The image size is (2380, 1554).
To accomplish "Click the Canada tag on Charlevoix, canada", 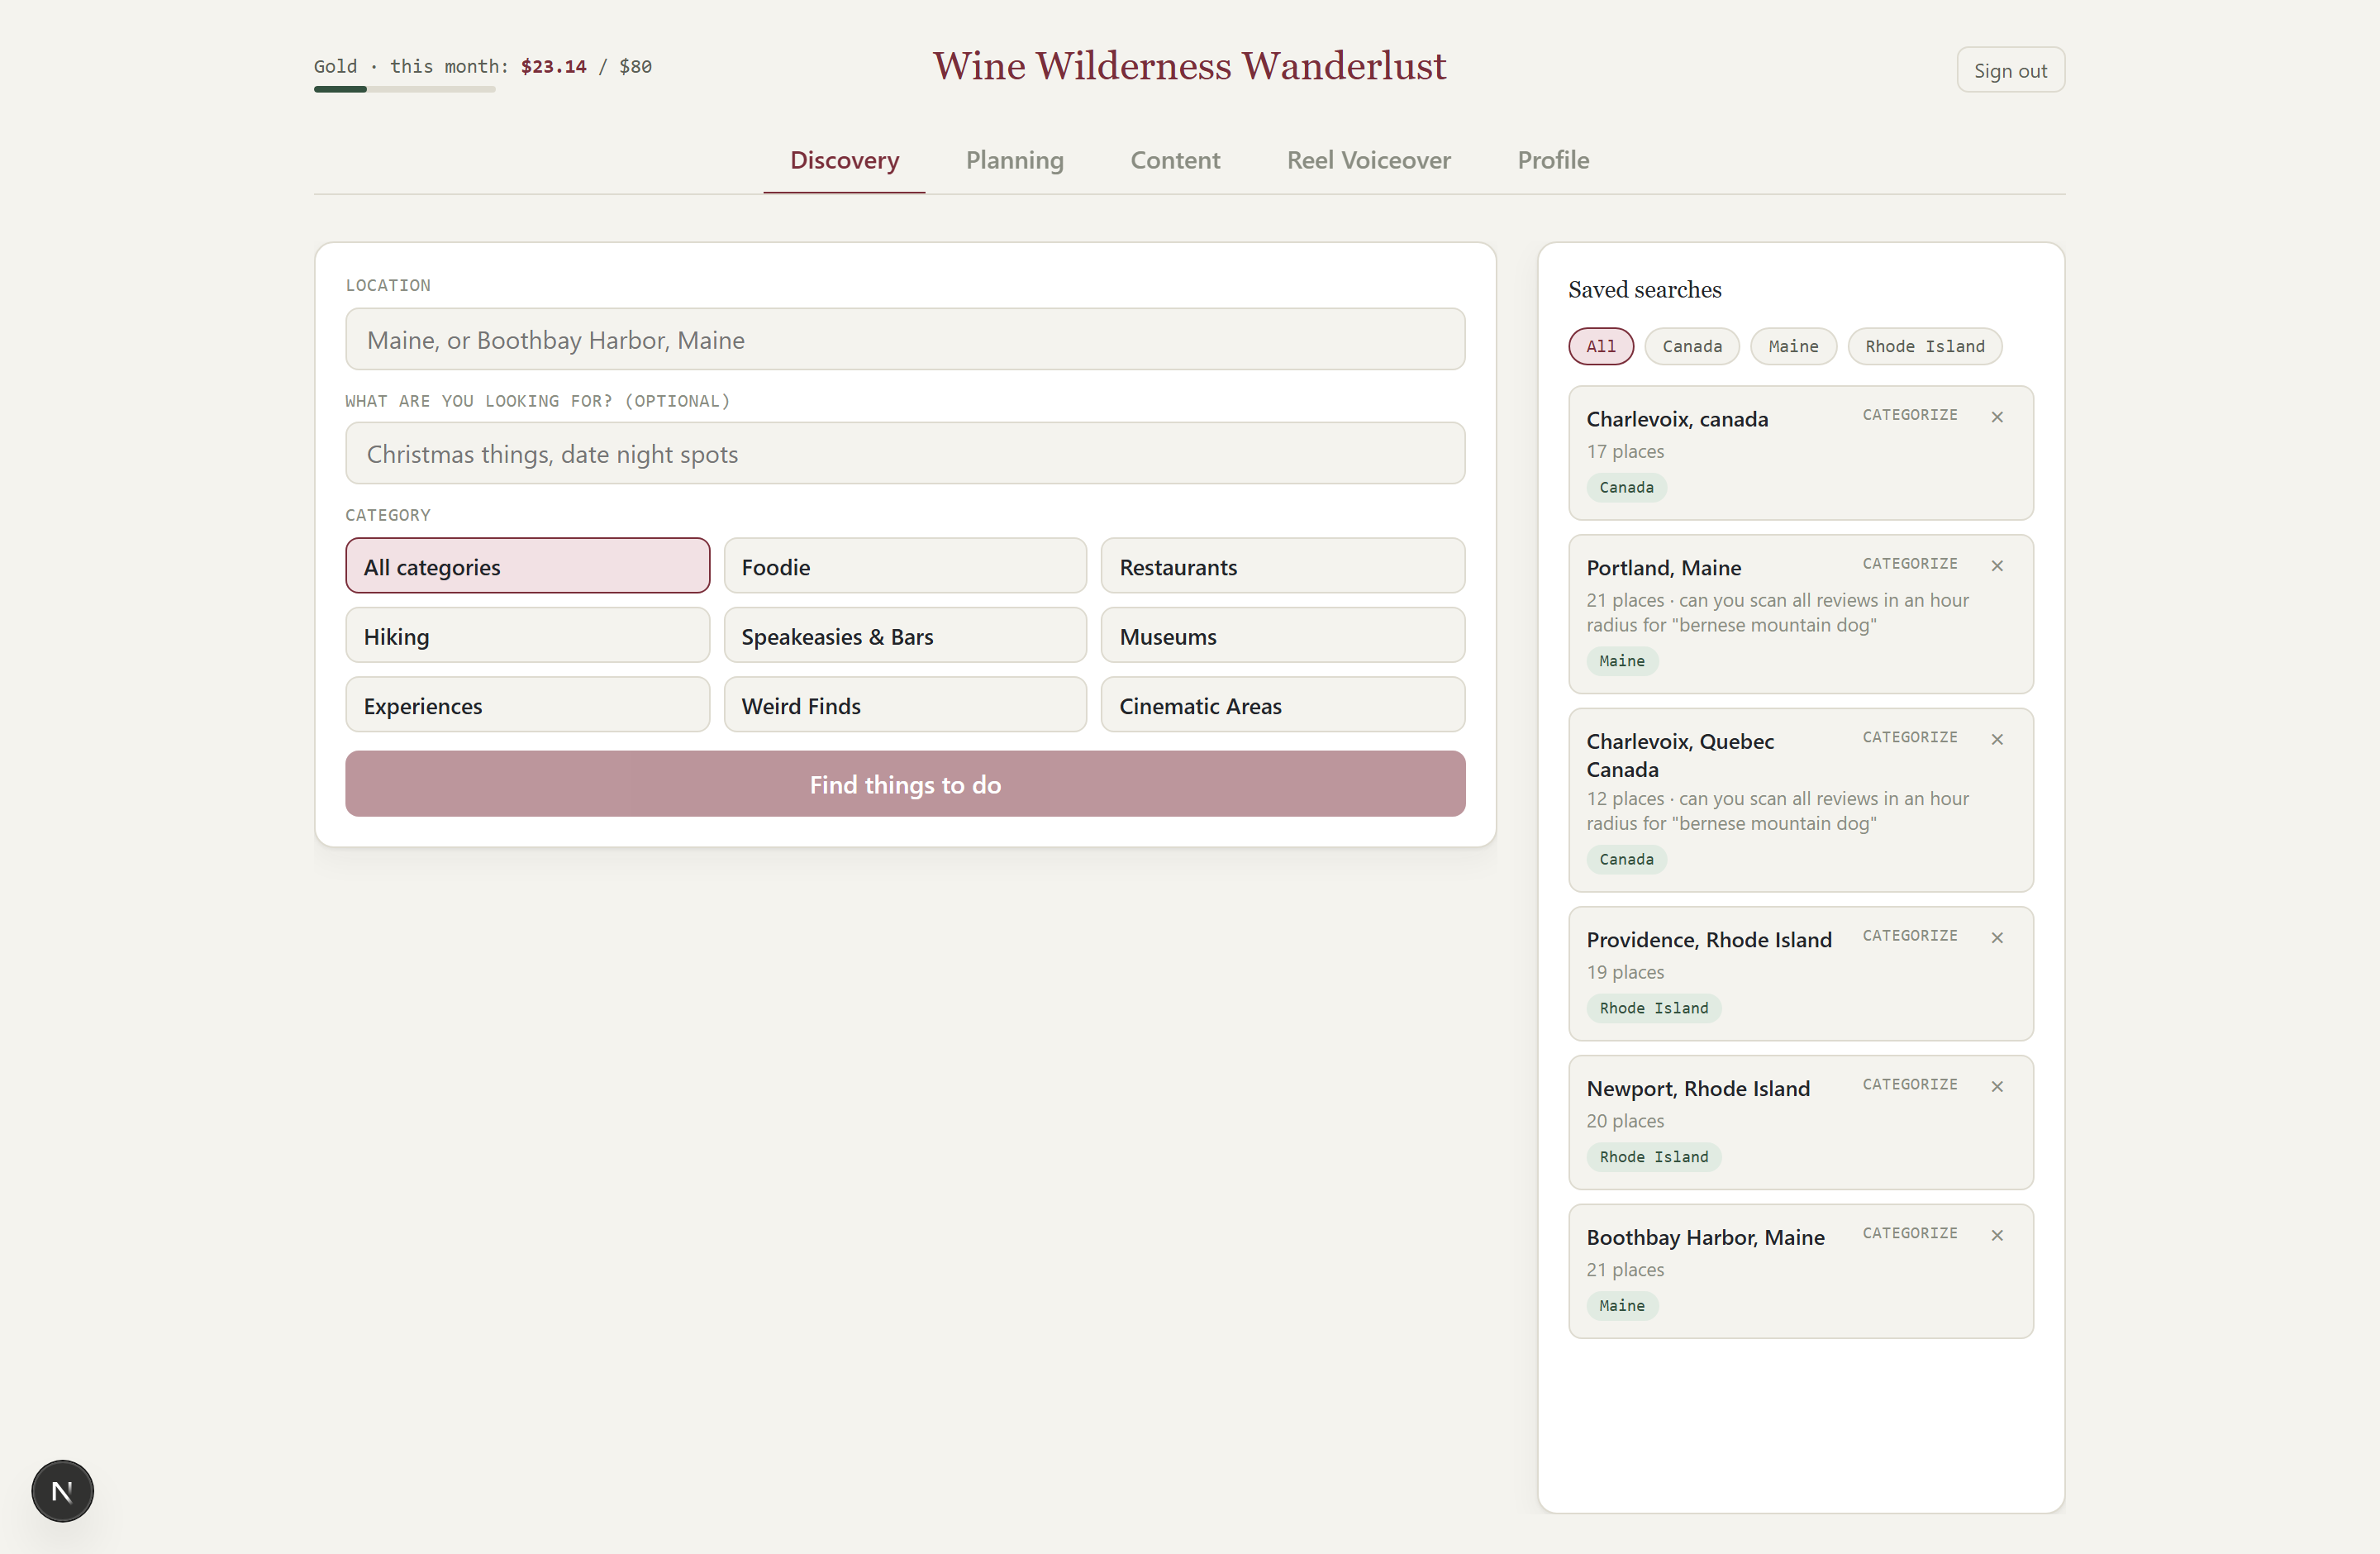I will pyautogui.click(x=1626, y=488).
